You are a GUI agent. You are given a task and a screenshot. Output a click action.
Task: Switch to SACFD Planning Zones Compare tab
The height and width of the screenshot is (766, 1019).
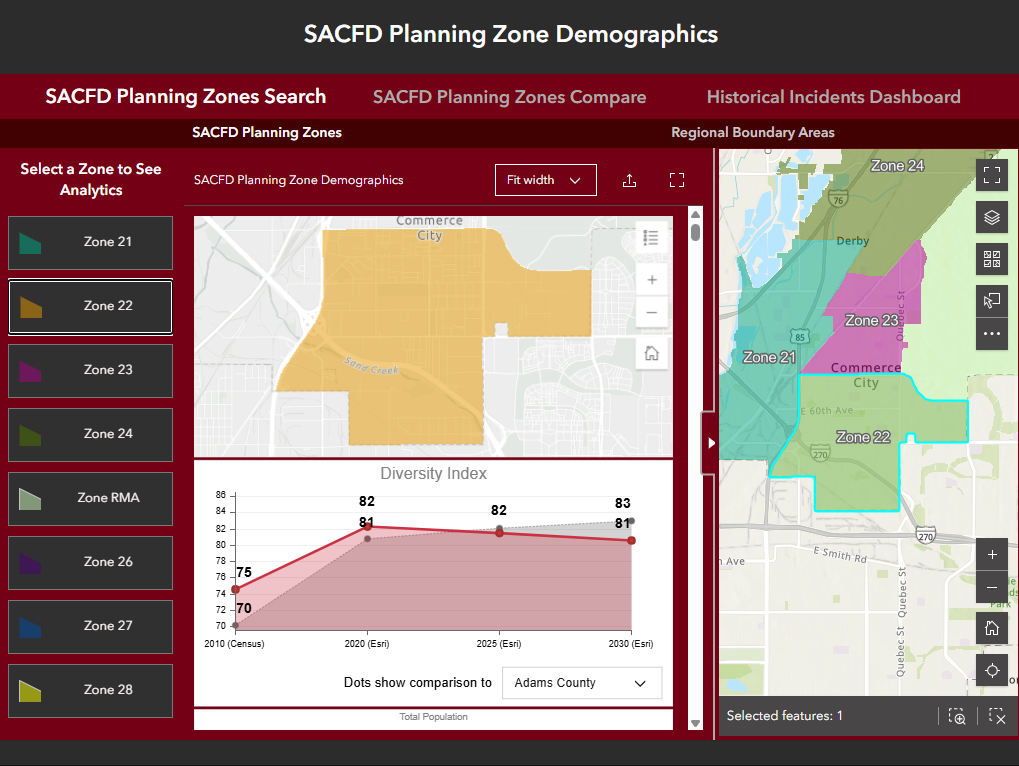click(509, 97)
